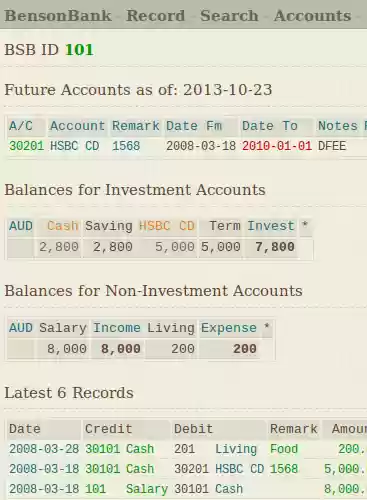Click credit 101 Salary in Latest Records
This screenshot has width=367, height=500.
pos(126,489)
